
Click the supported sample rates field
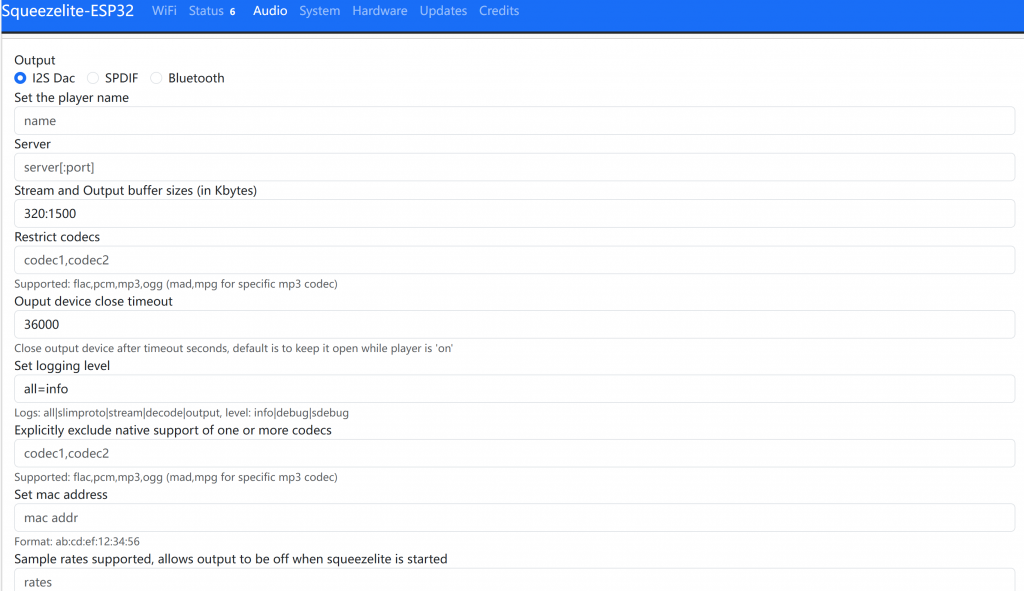(514, 580)
